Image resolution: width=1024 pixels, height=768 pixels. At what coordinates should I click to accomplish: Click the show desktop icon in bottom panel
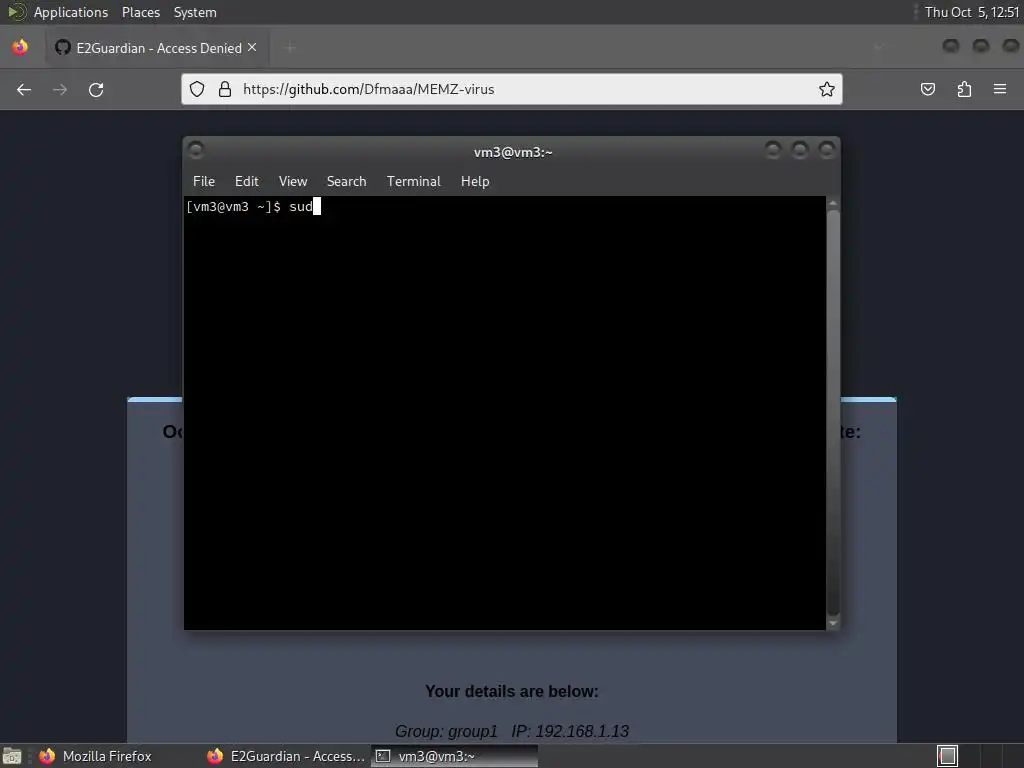[x=12, y=756]
